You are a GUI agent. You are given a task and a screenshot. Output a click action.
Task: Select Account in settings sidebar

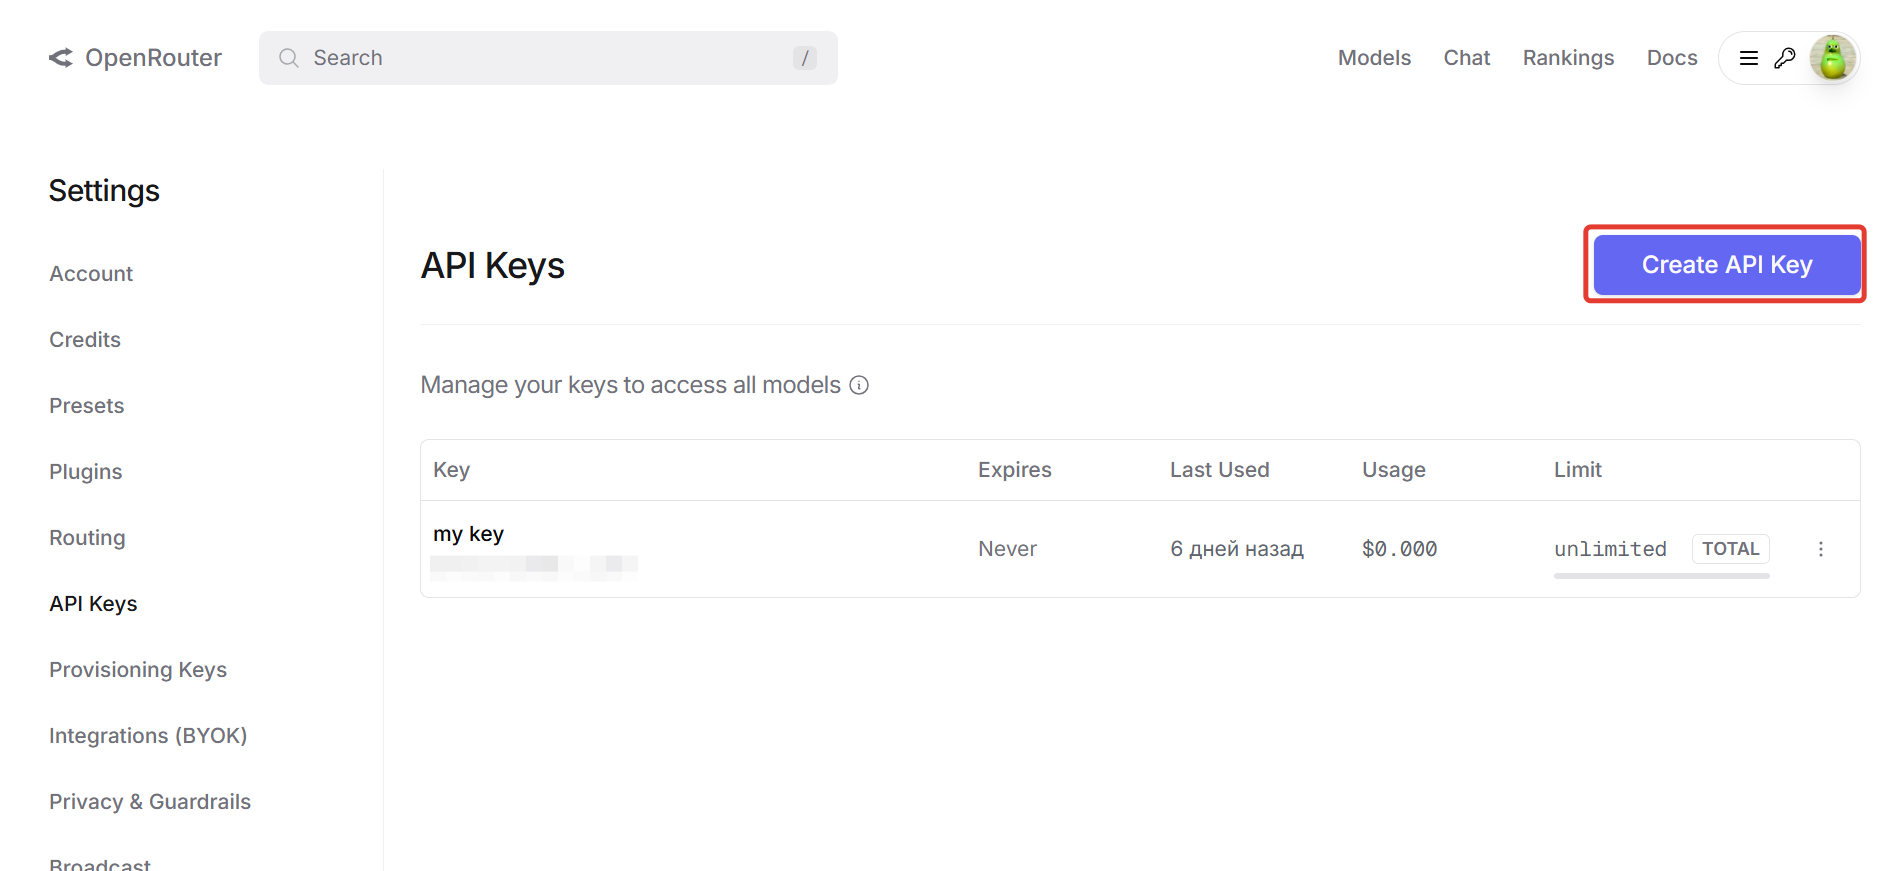91,274
